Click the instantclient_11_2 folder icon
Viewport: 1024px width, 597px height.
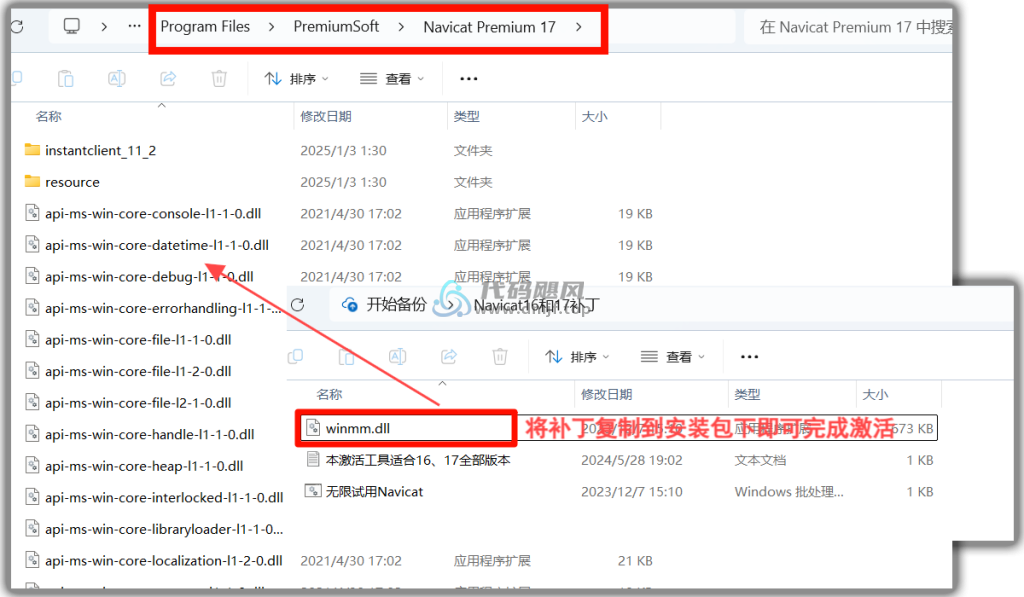[32, 150]
